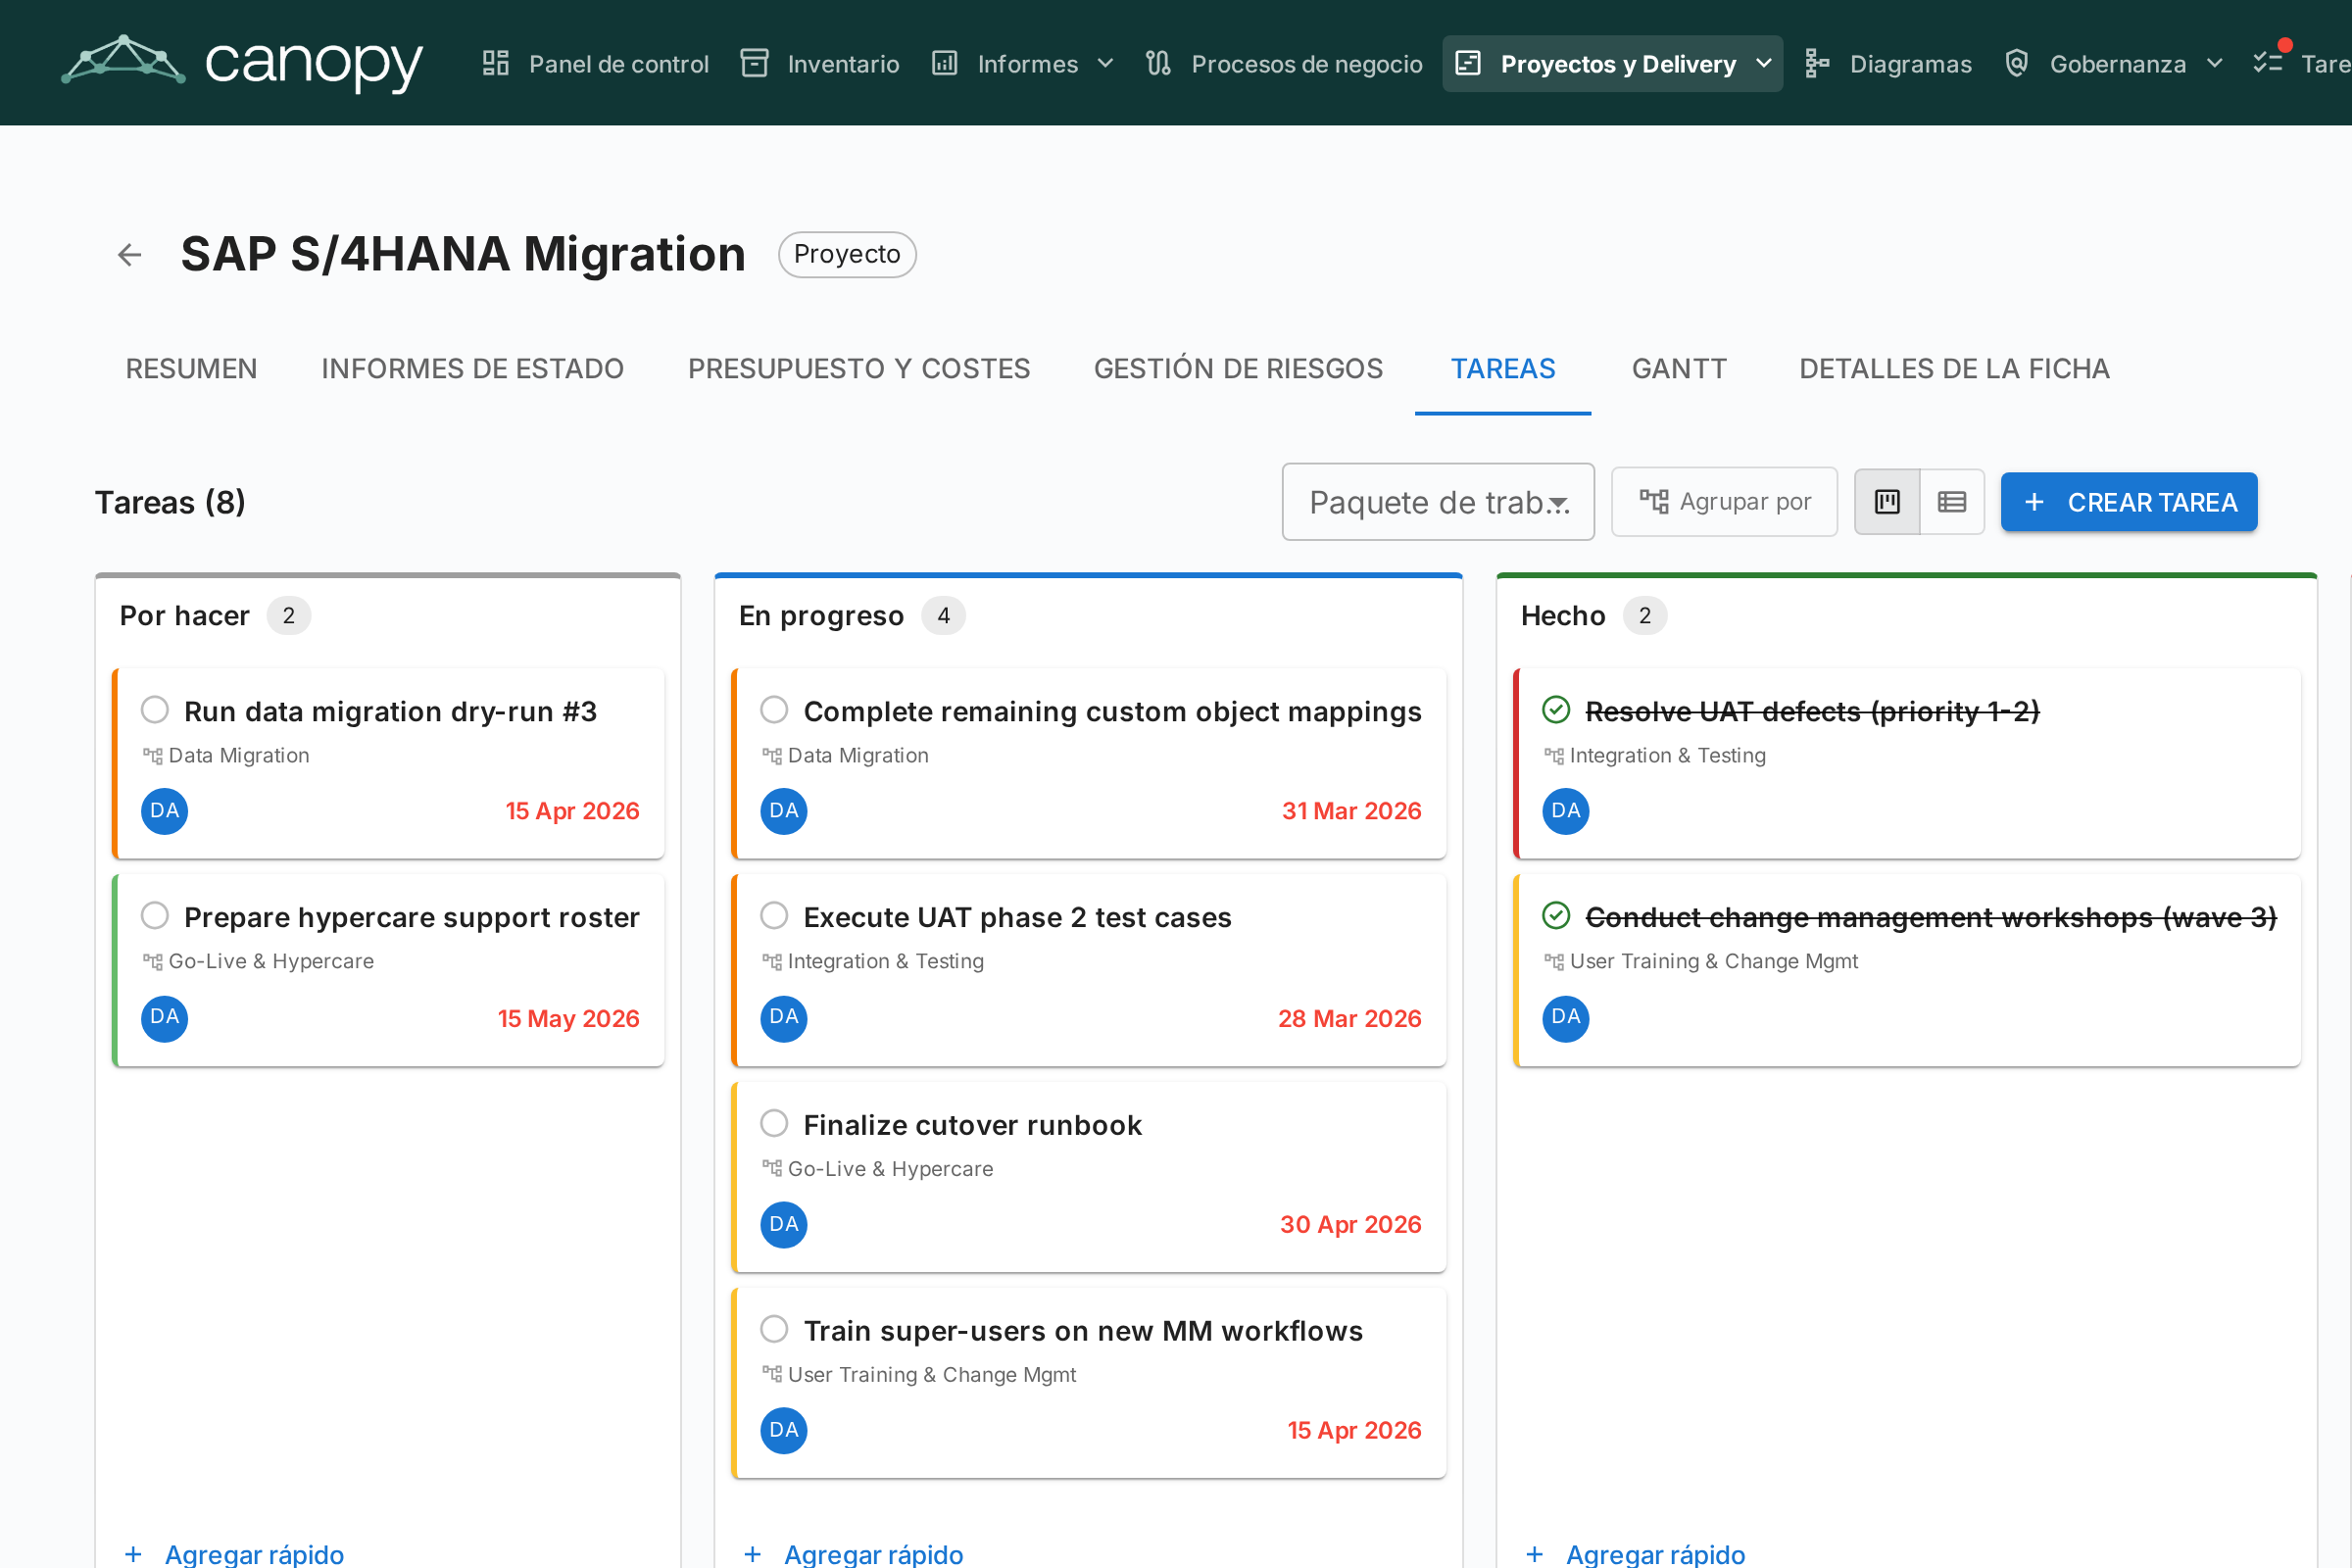This screenshot has height=1568, width=2352.
Task: Click DA avatar on Run data migration card
Action: (165, 810)
